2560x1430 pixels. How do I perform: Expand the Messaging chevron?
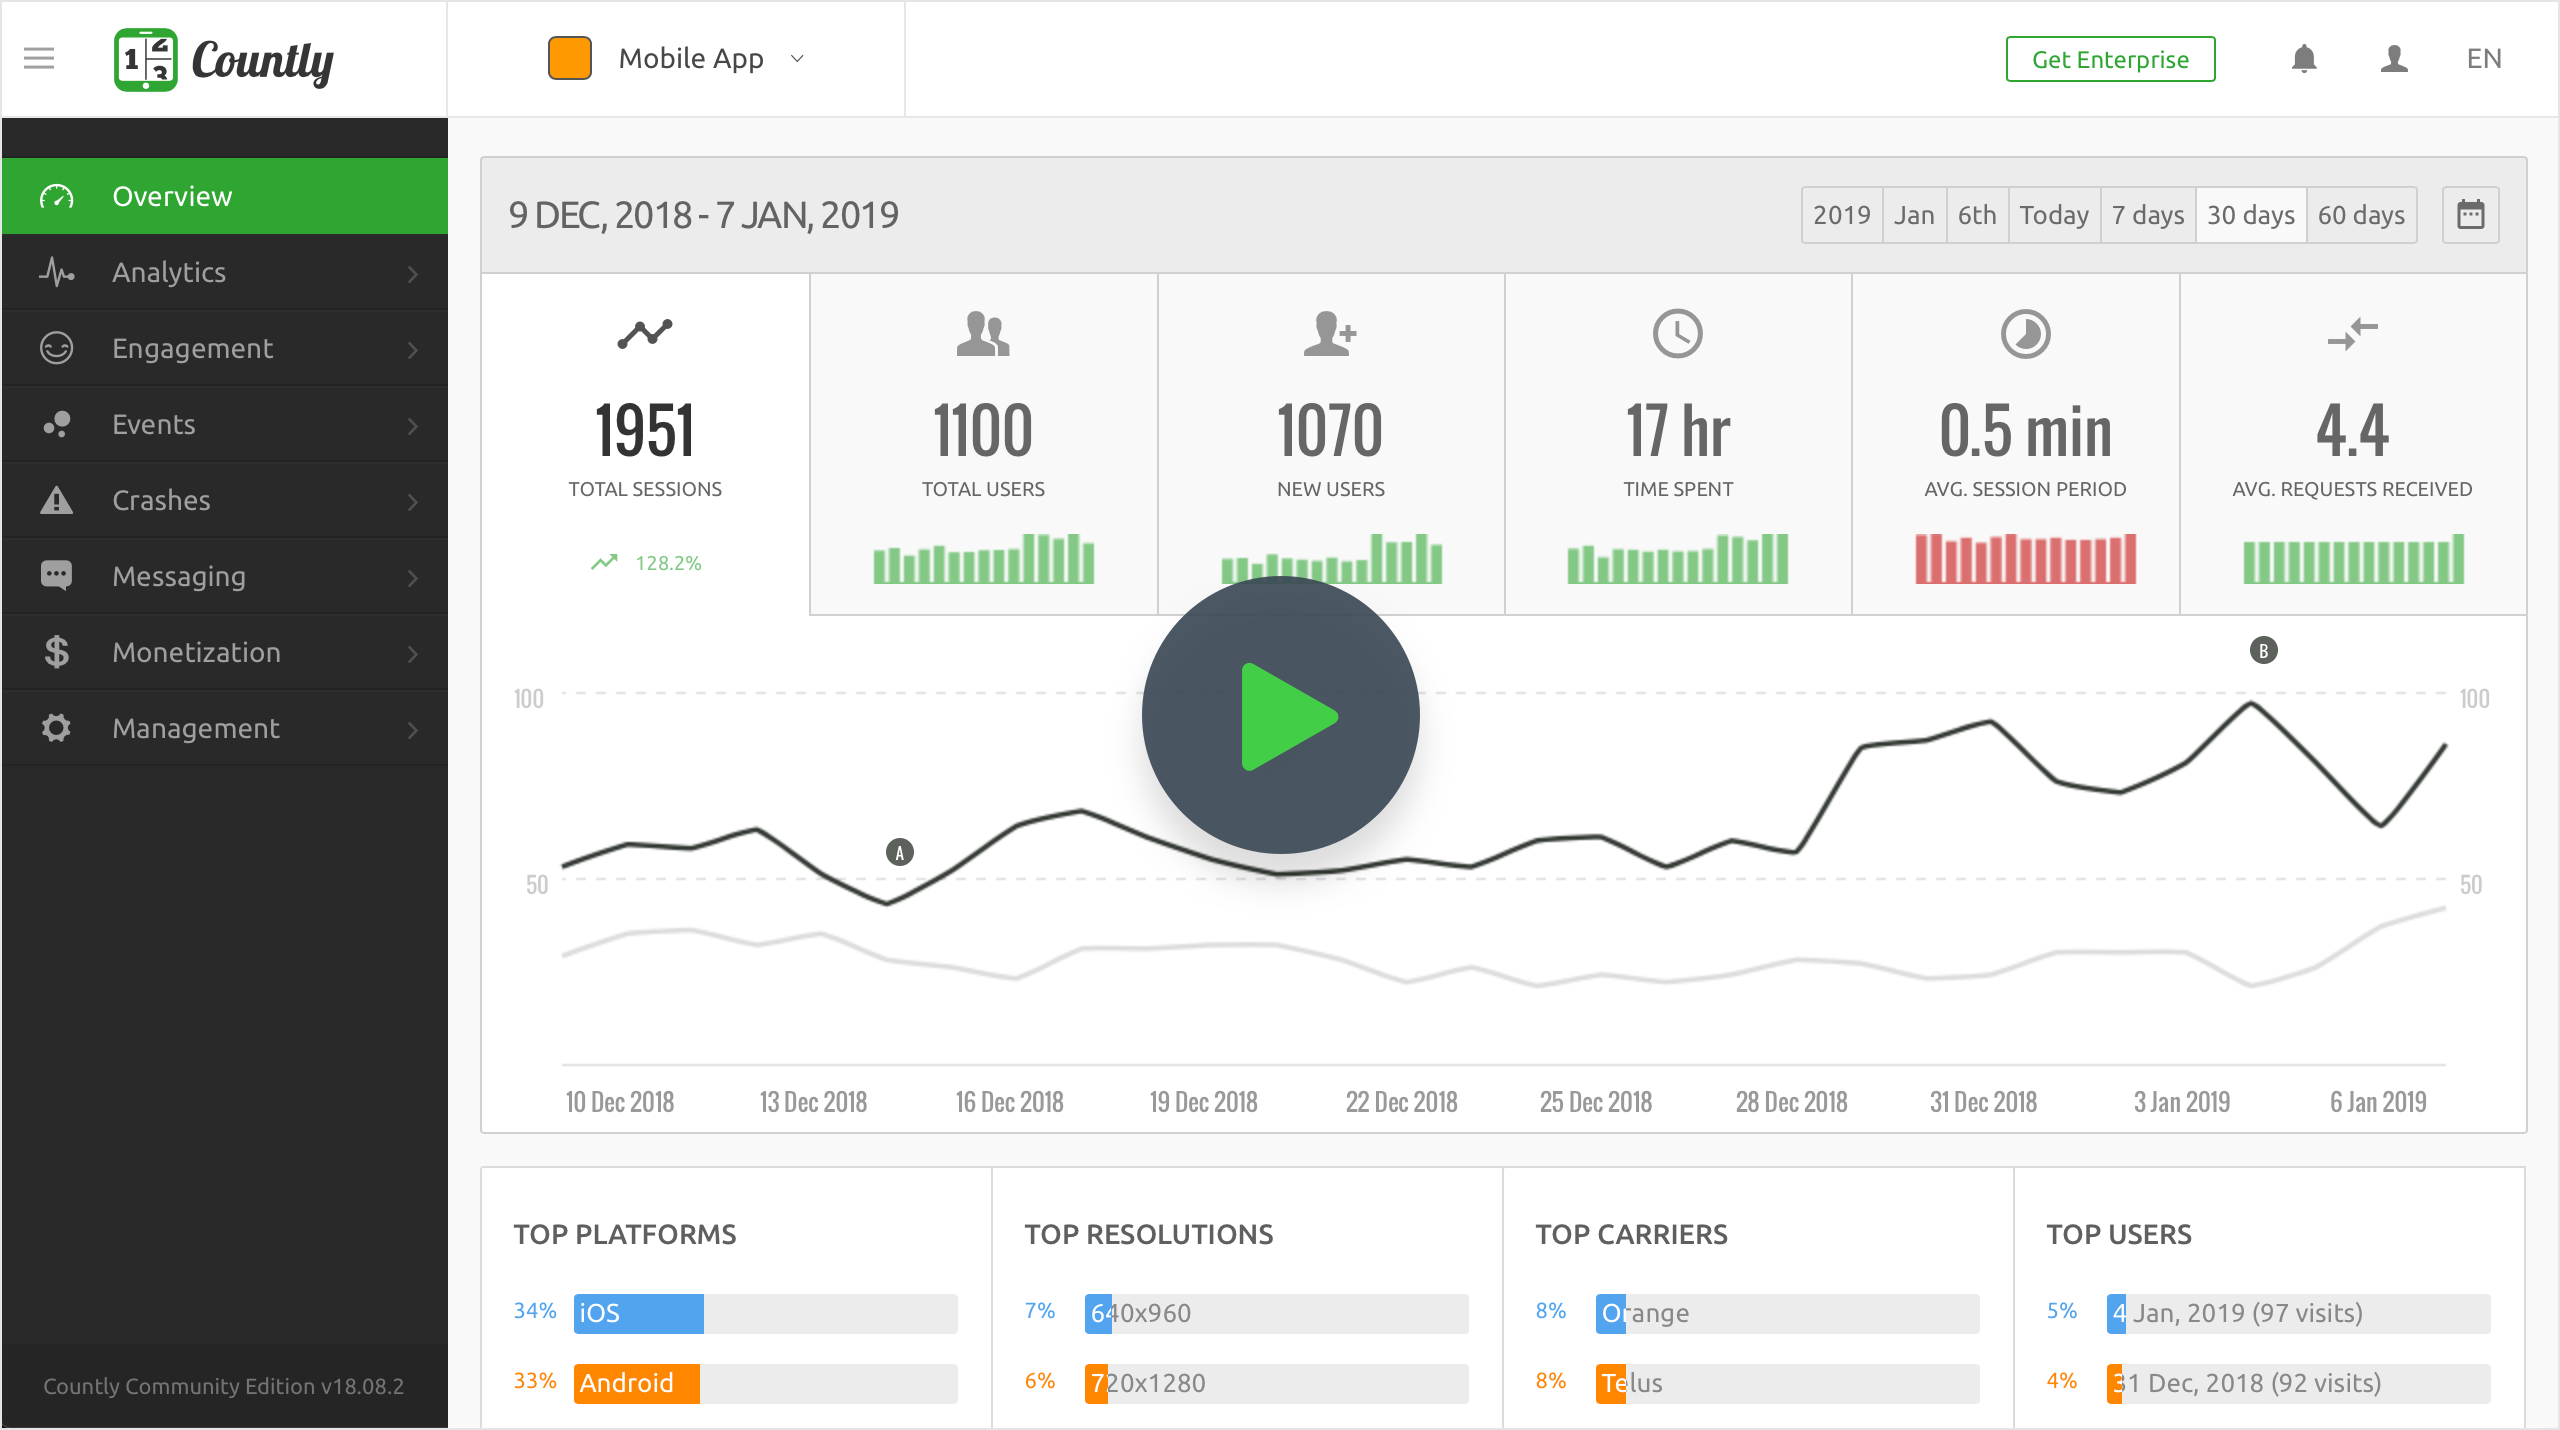[413, 577]
